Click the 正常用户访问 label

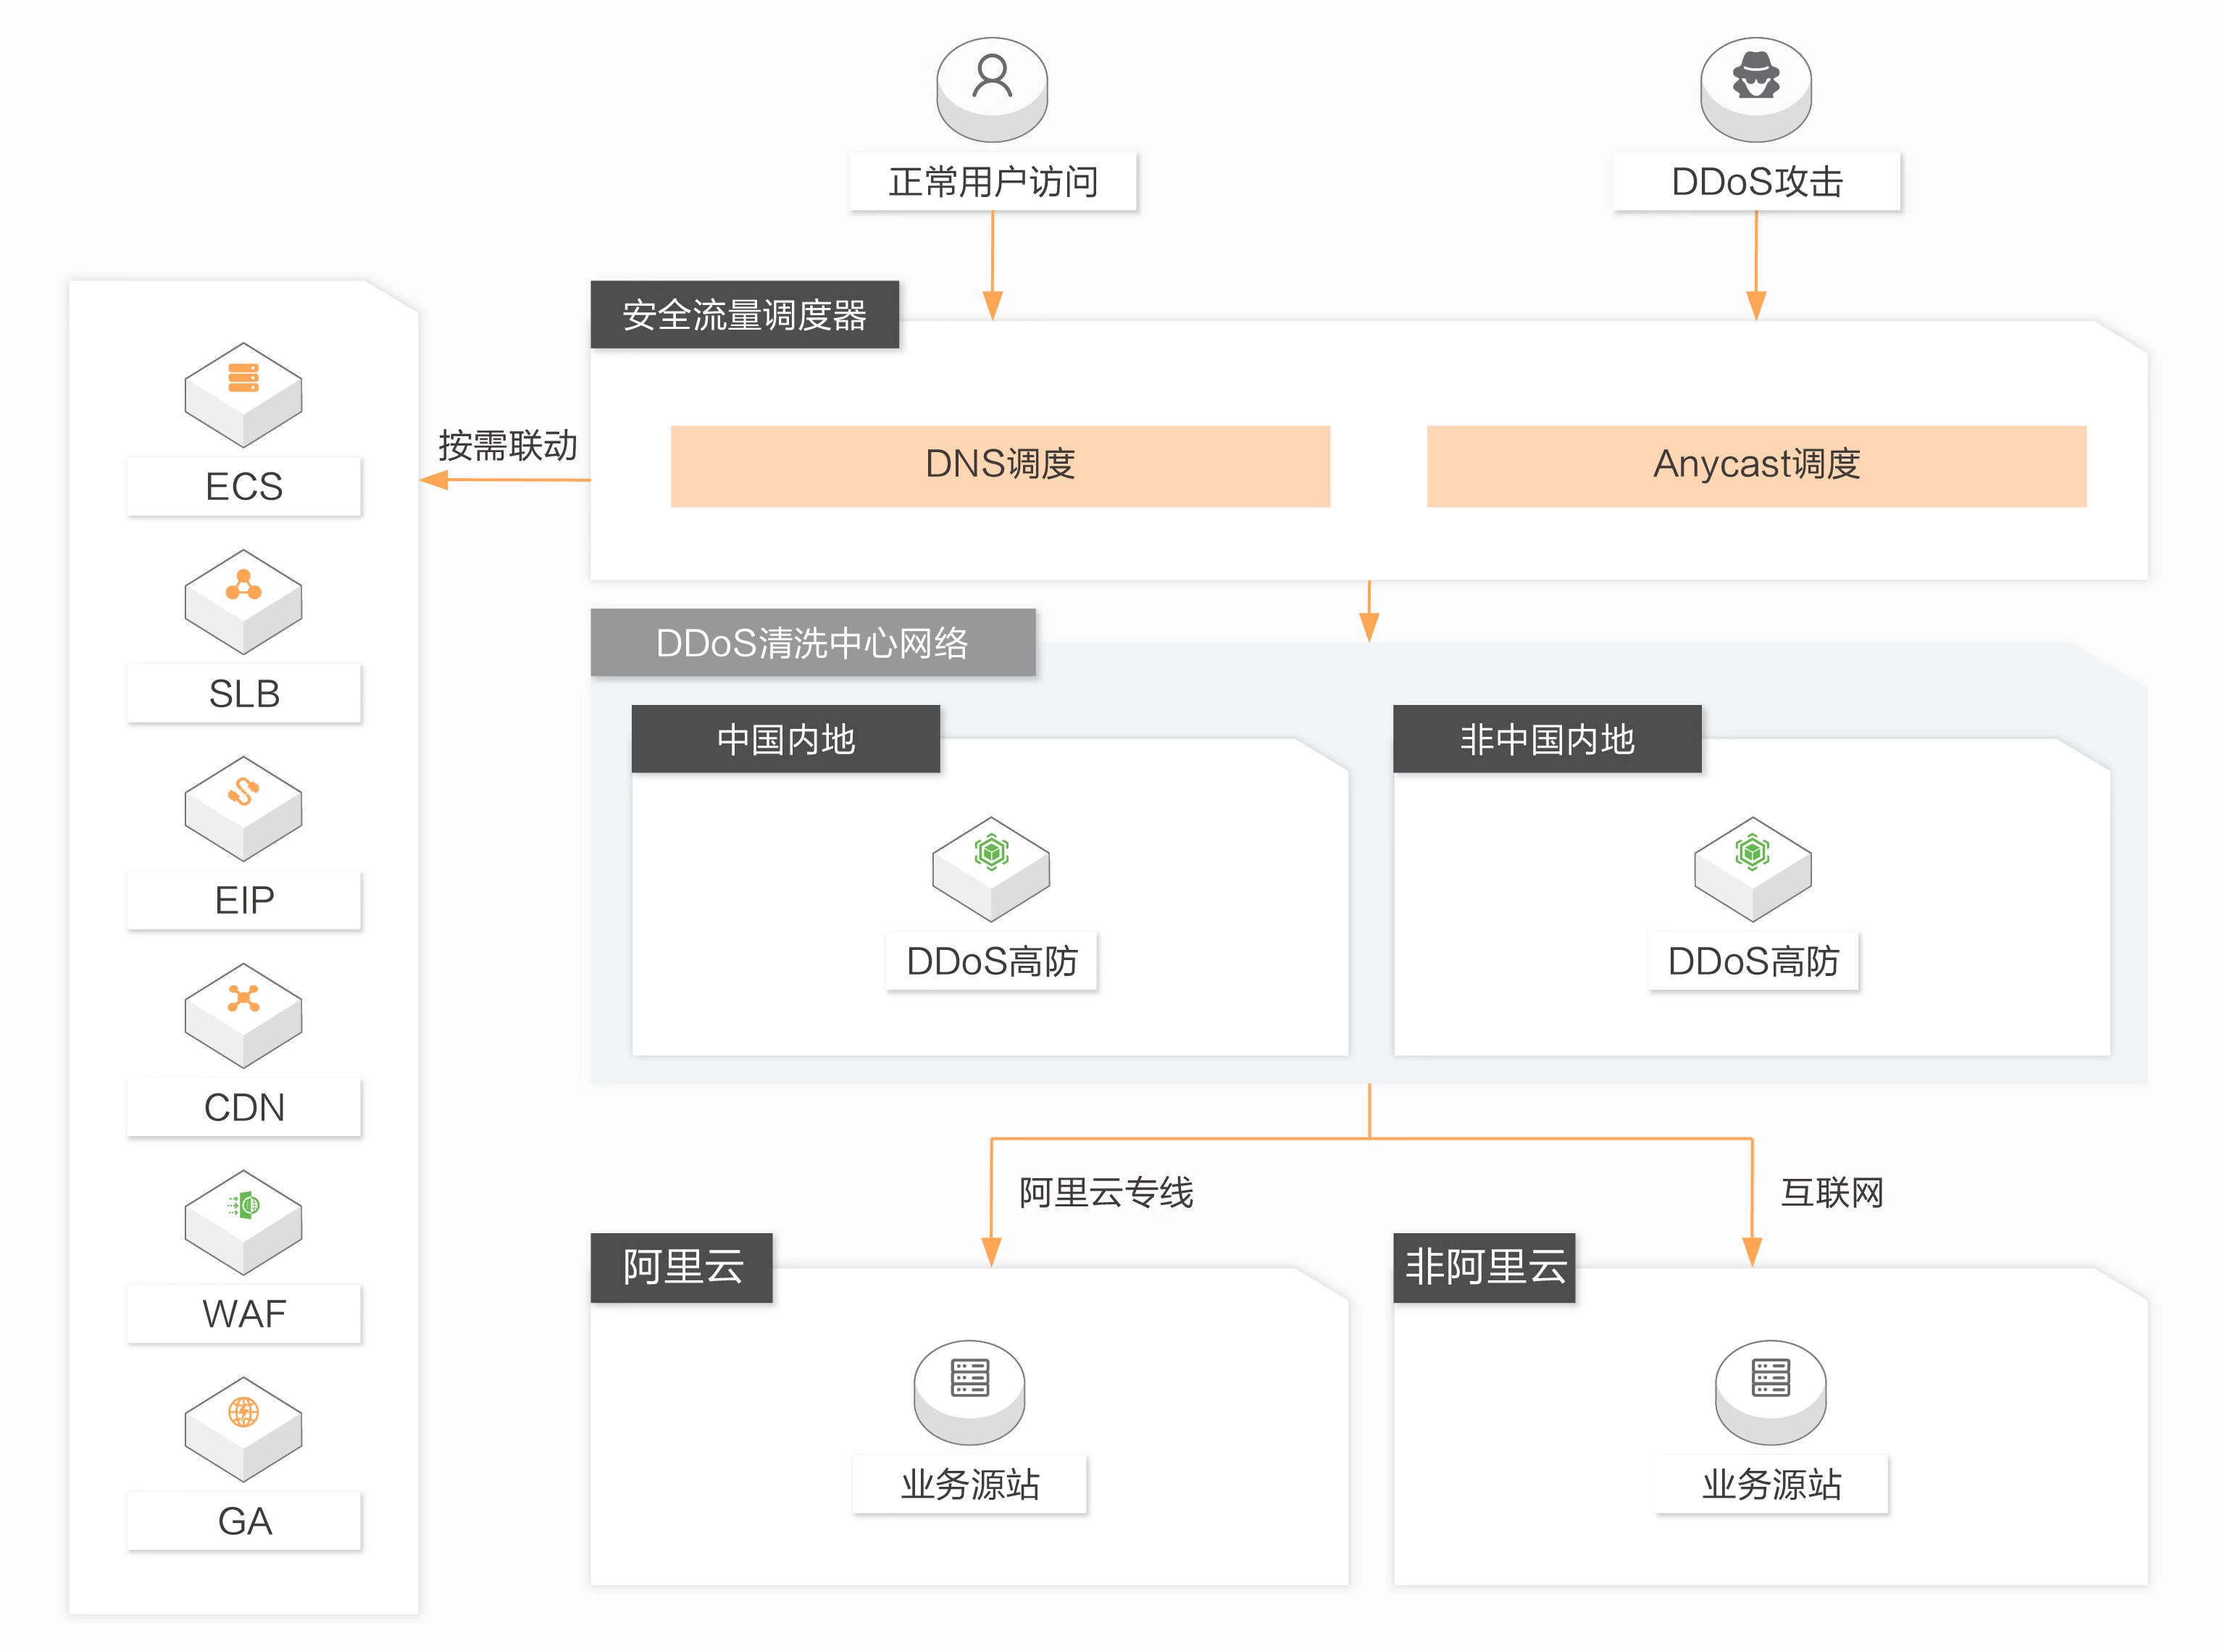click(992, 182)
